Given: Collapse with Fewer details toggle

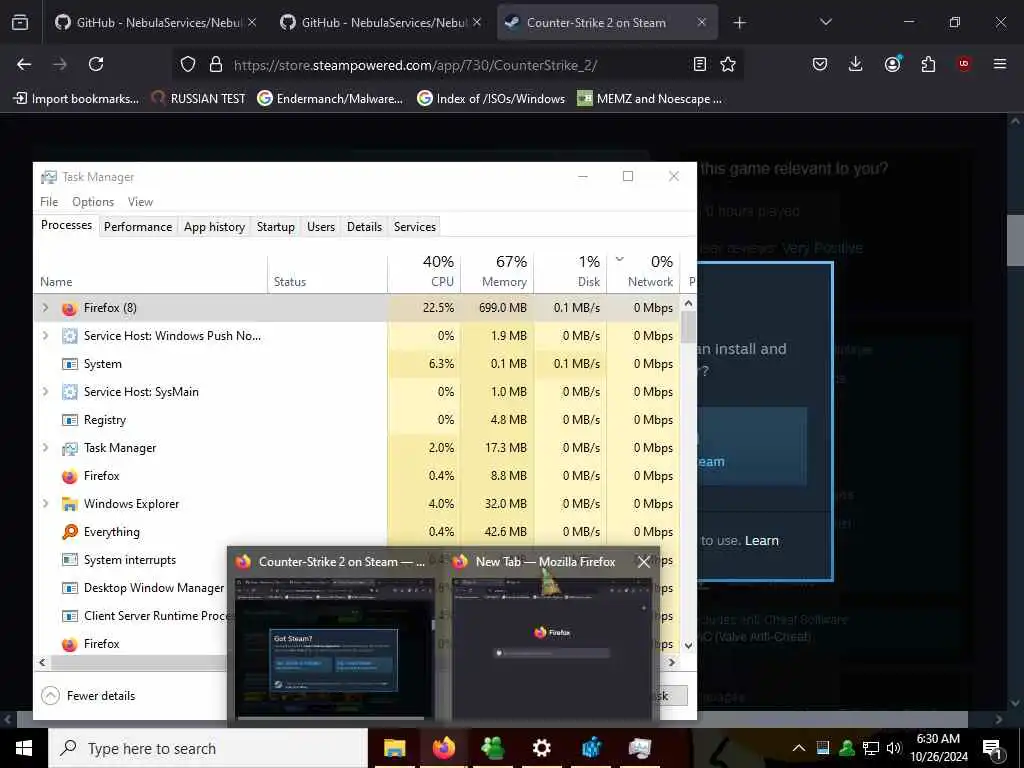Looking at the screenshot, I should coord(88,696).
